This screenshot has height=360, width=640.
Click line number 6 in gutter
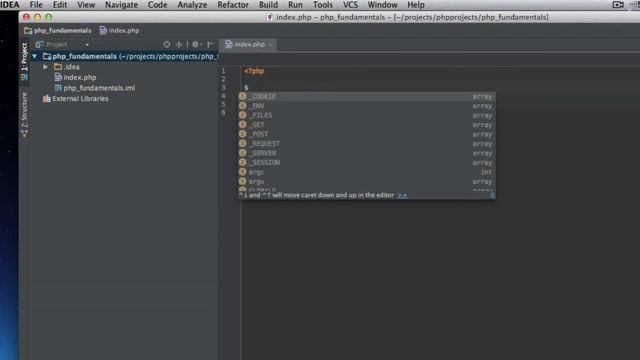(x=223, y=113)
